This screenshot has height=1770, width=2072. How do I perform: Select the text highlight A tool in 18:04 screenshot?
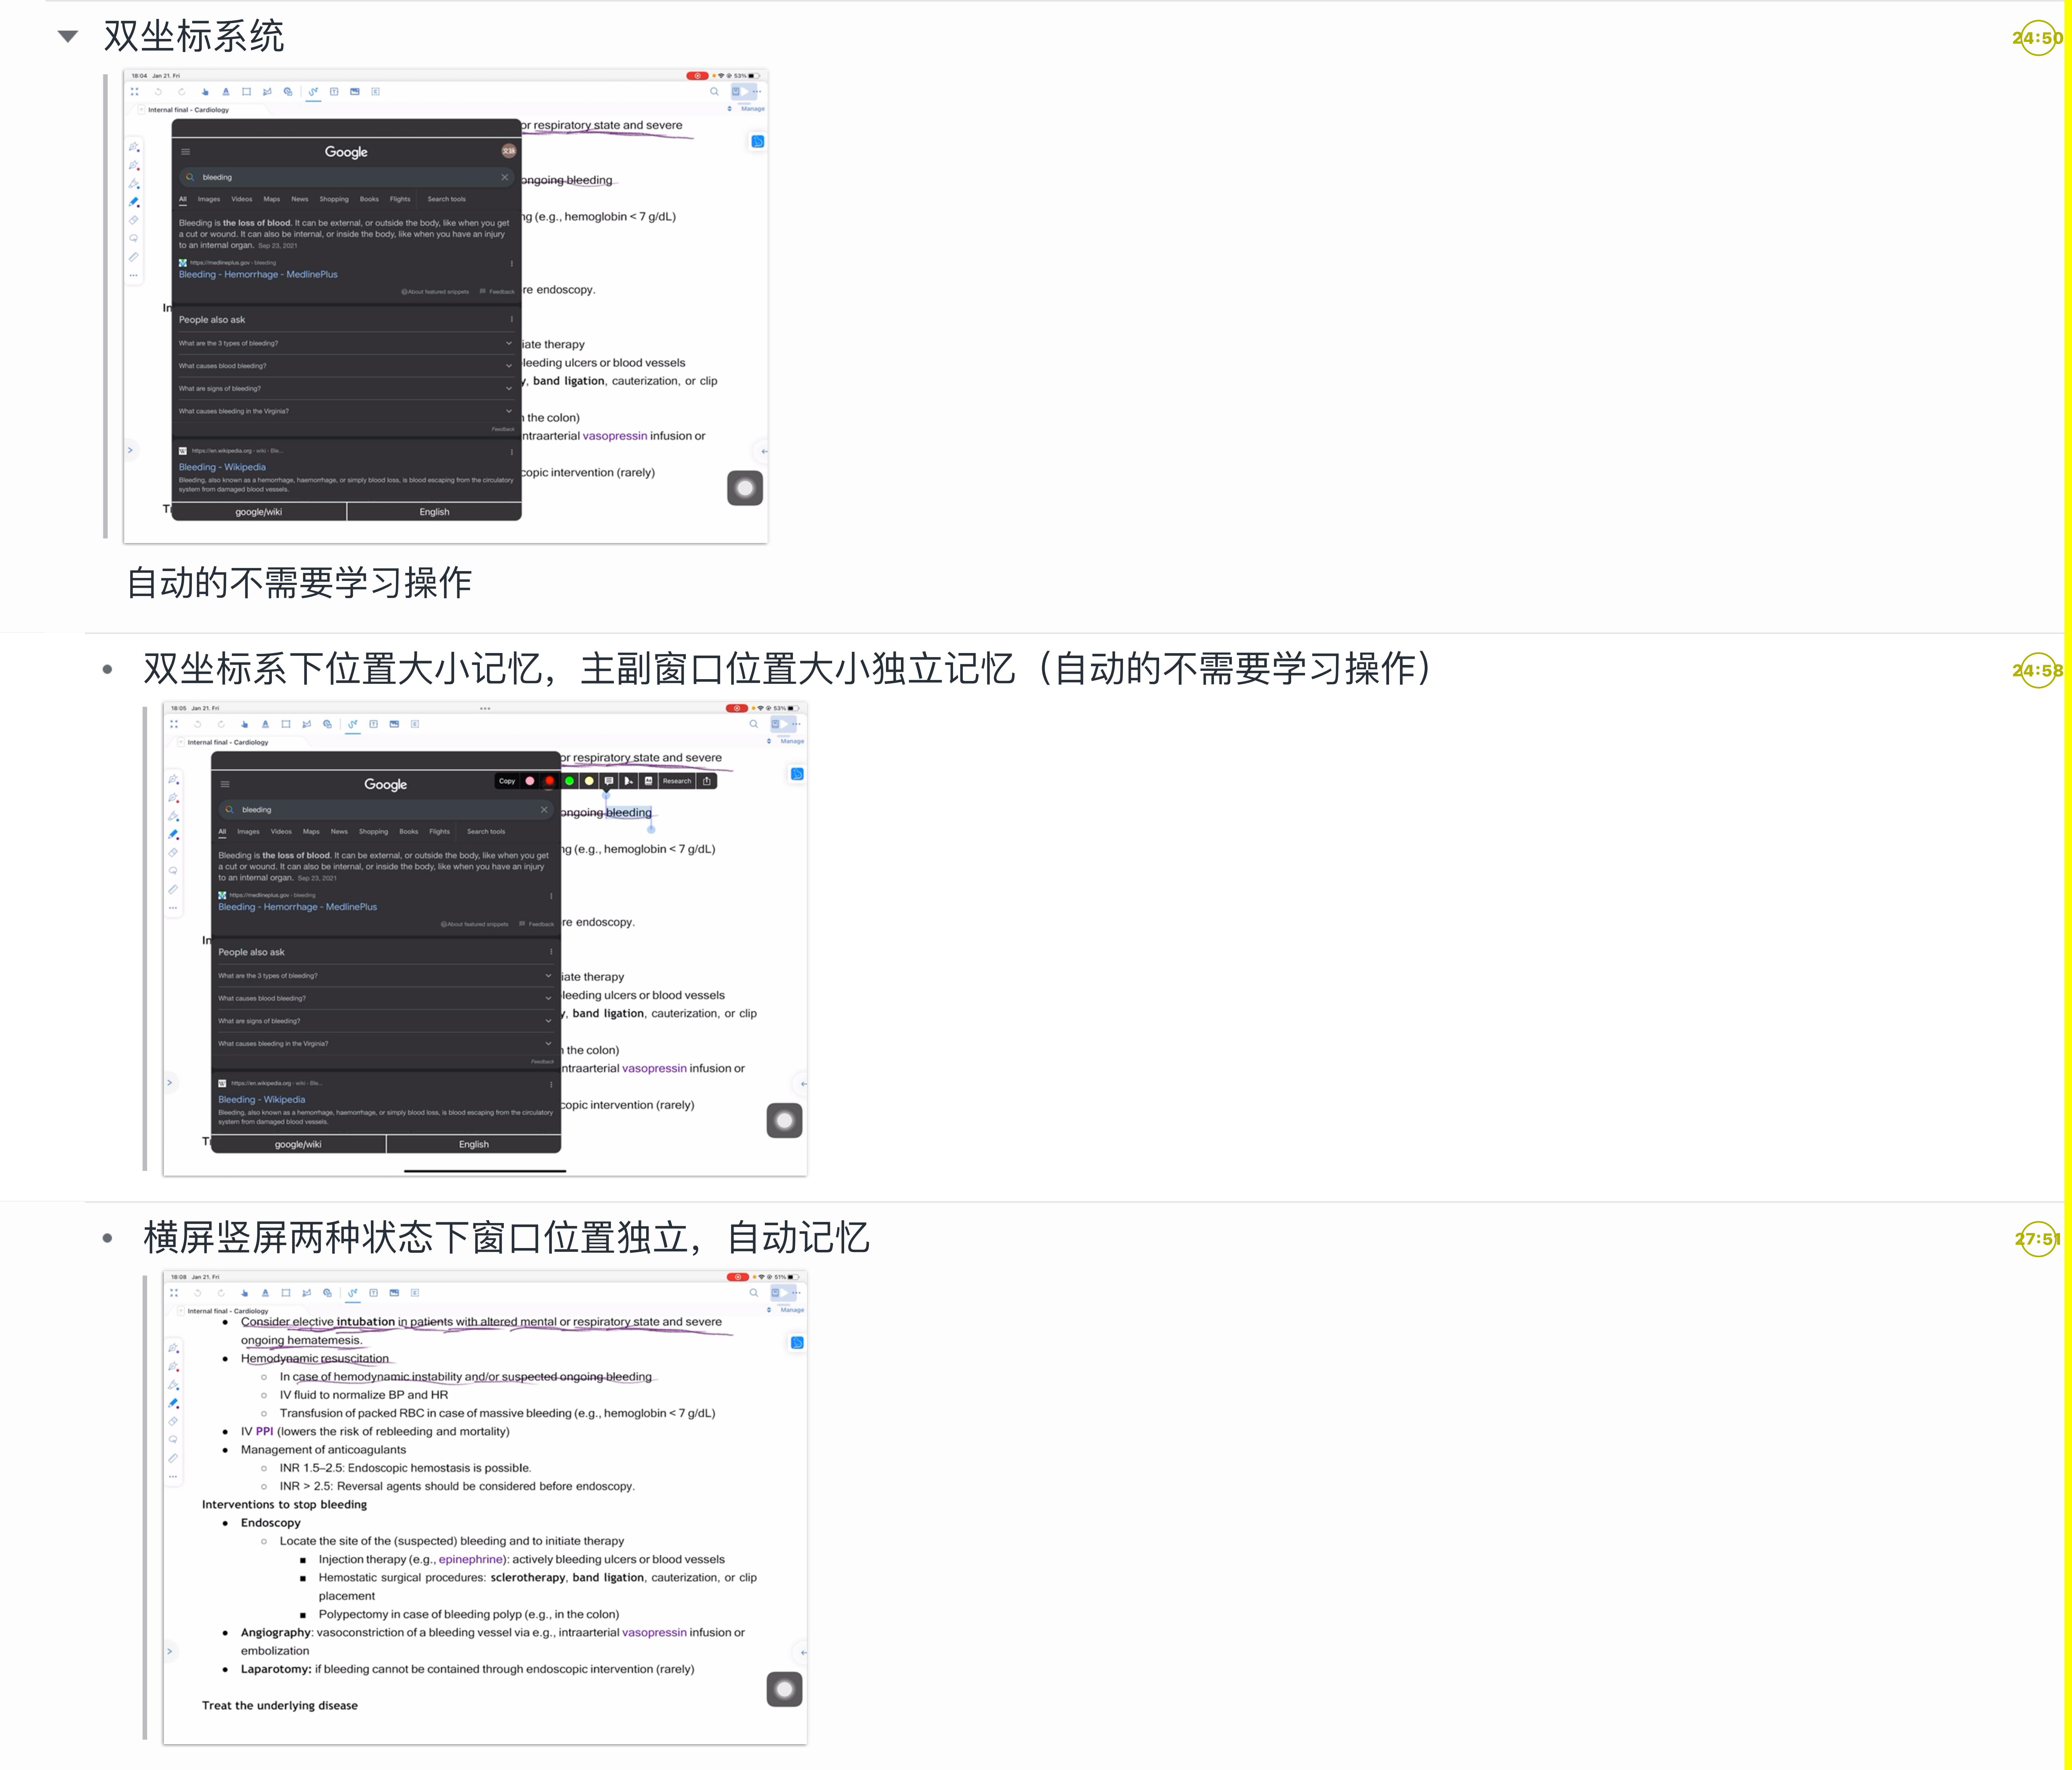point(226,92)
